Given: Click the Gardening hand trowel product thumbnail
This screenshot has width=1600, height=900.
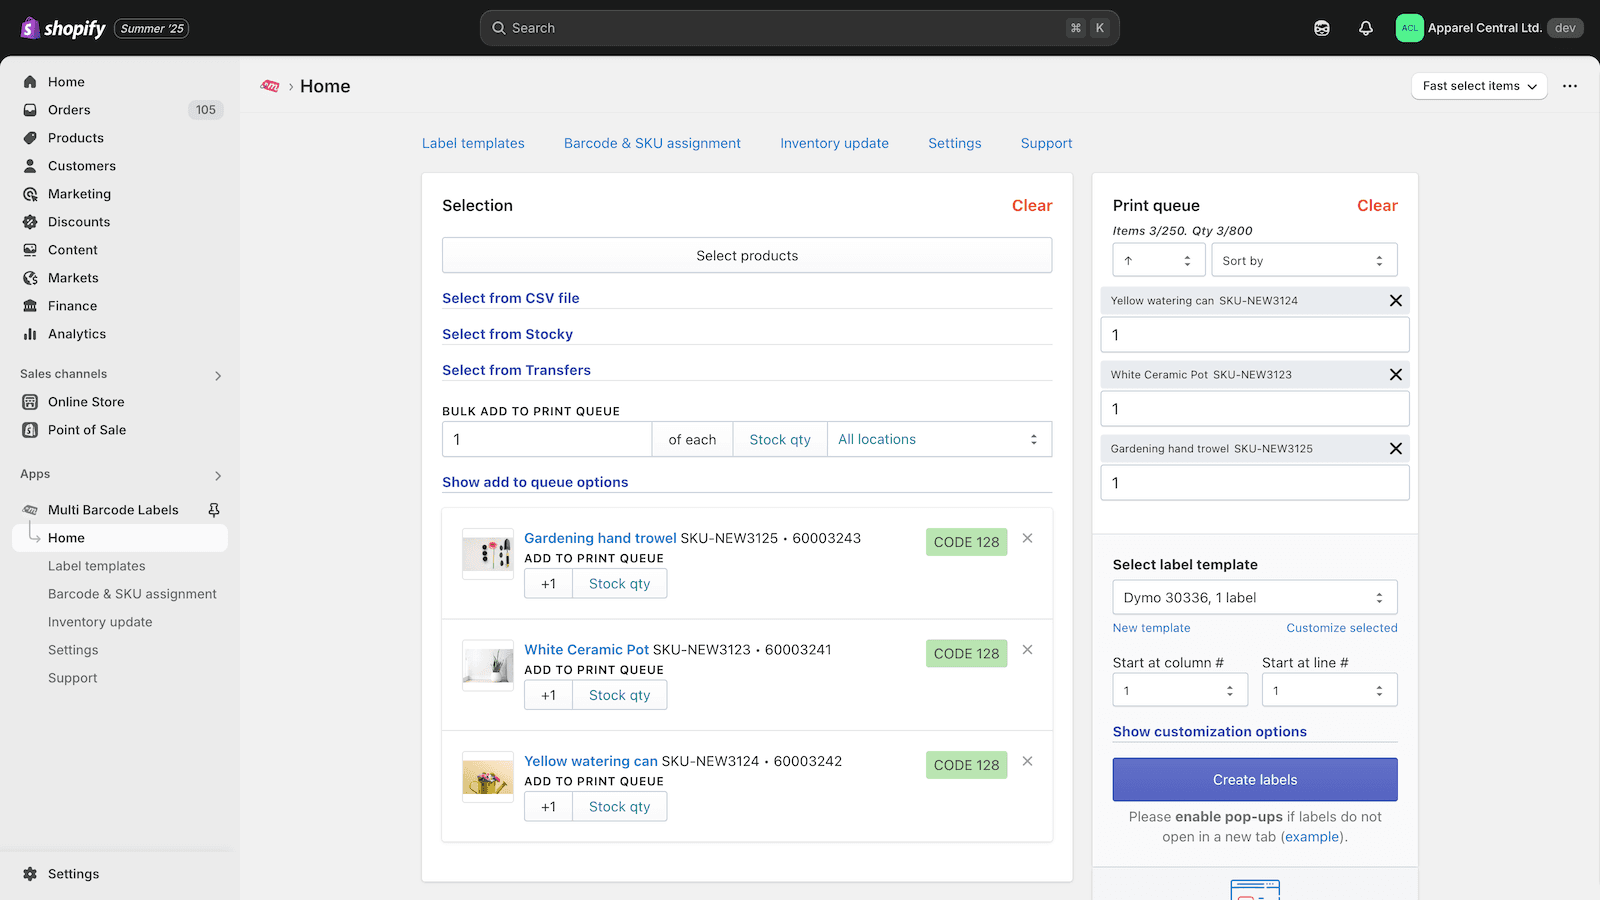Looking at the screenshot, I should [487, 554].
